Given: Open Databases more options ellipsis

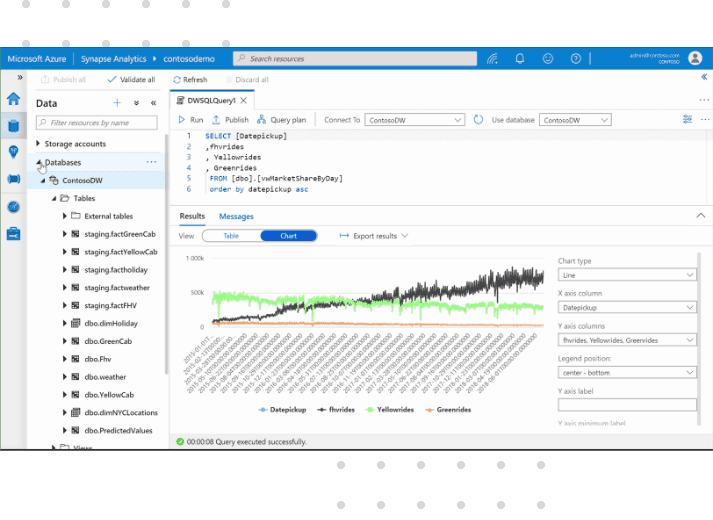Looking at the screenshot, I should (x=151, y=162).
